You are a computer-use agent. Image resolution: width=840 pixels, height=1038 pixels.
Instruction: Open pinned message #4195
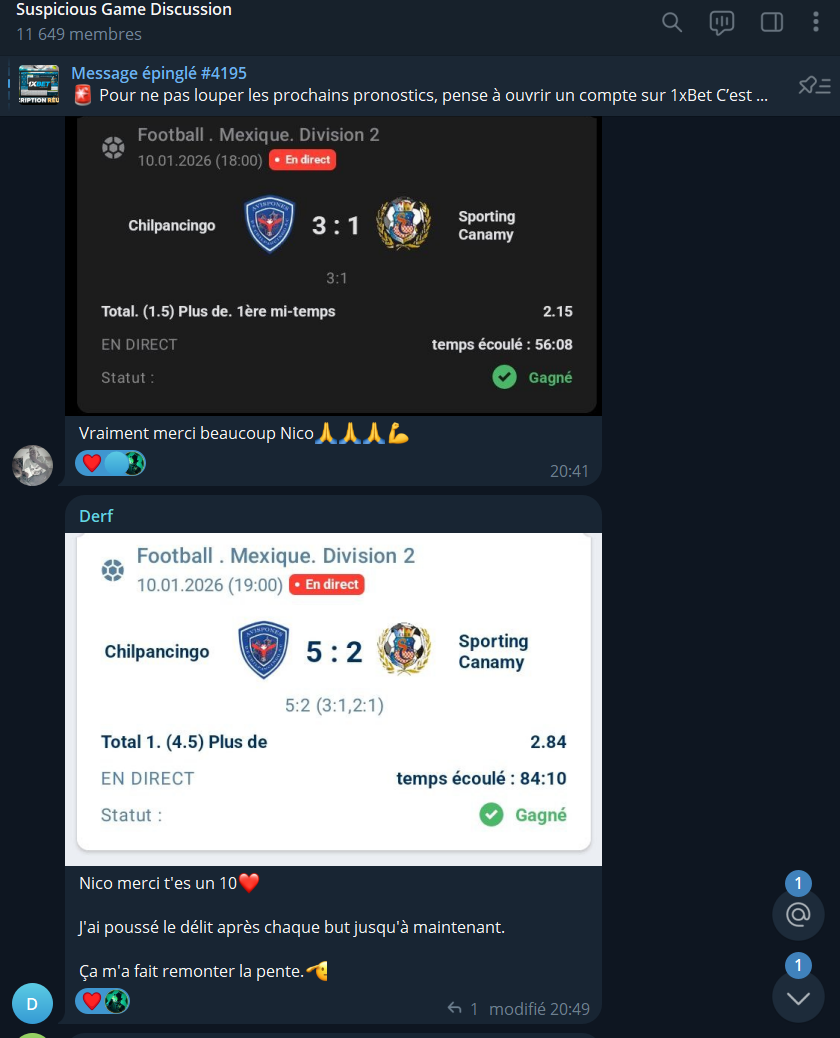(420, 85)
